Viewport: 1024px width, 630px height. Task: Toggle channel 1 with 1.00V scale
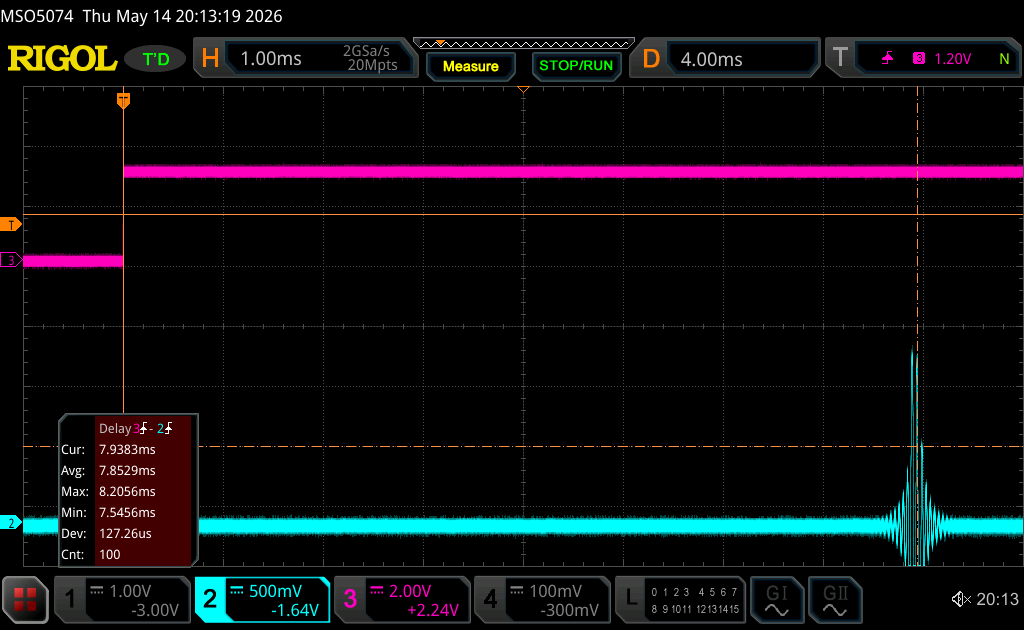[122, 599]
